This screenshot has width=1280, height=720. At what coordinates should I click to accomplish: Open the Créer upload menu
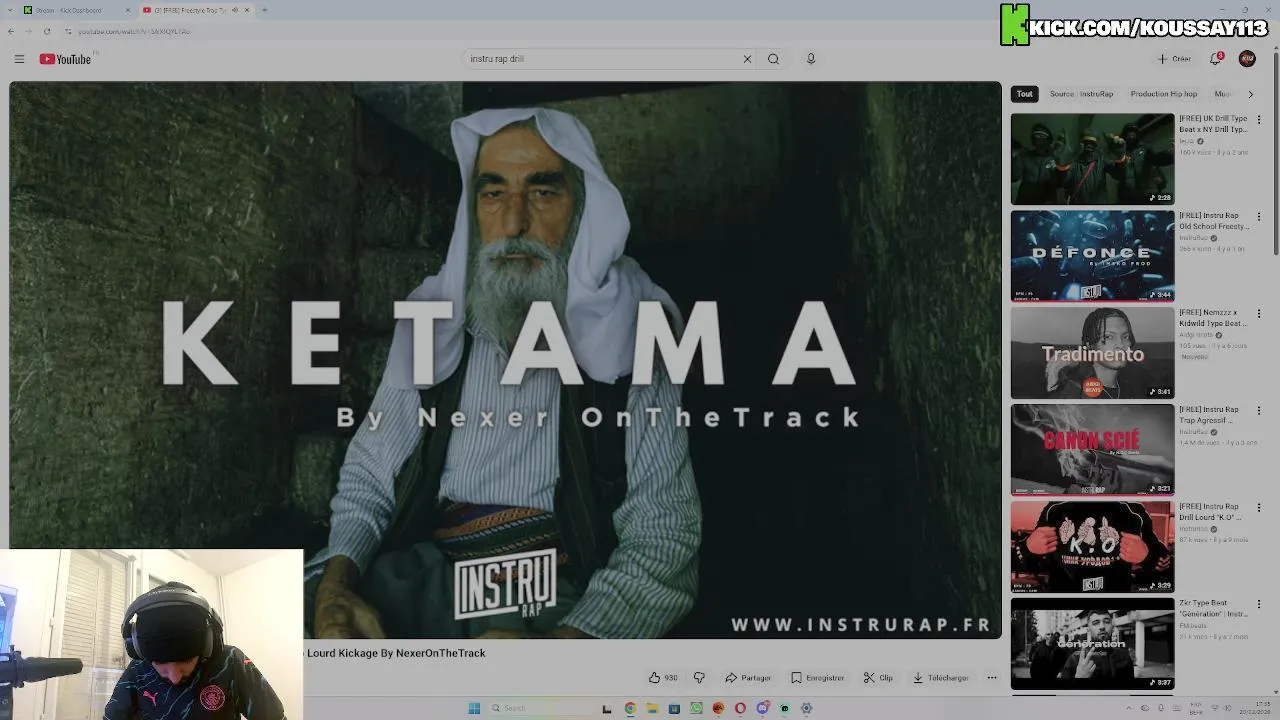1174,59
